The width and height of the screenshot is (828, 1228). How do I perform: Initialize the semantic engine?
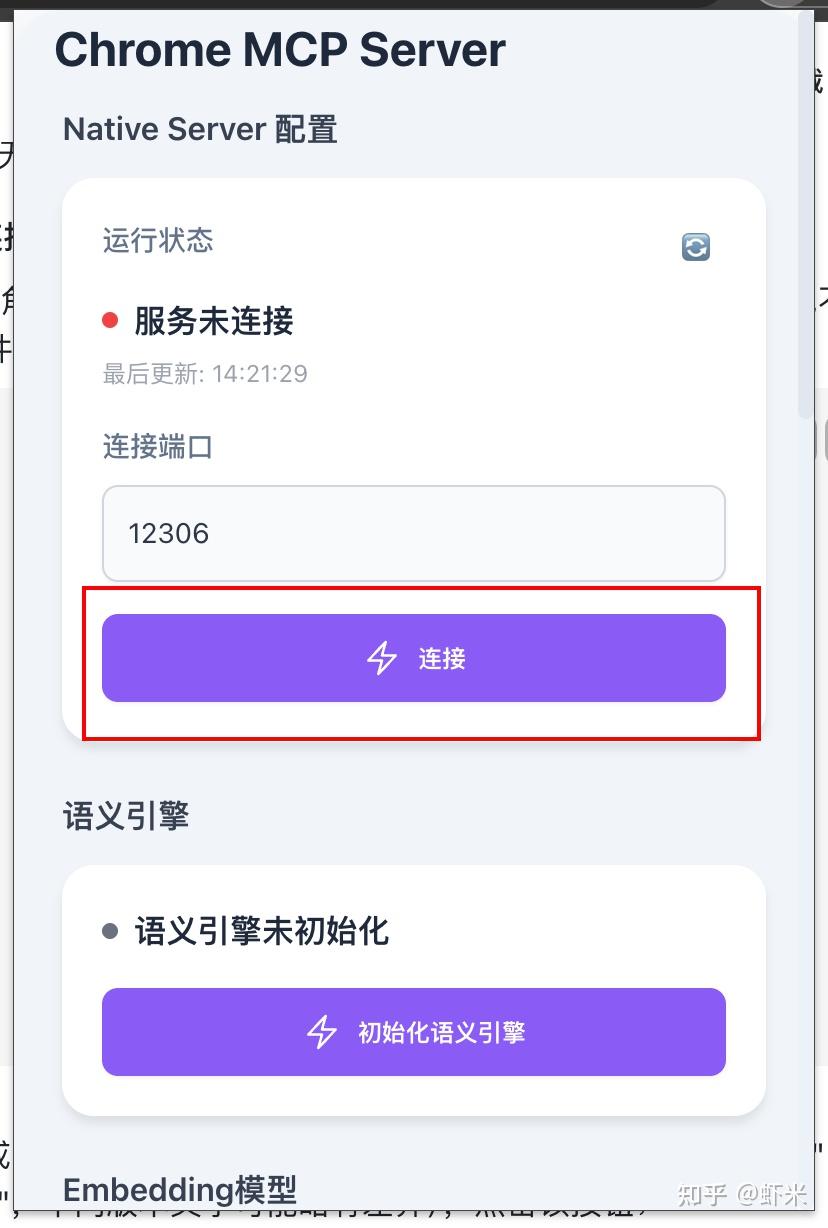[413, 1031]
